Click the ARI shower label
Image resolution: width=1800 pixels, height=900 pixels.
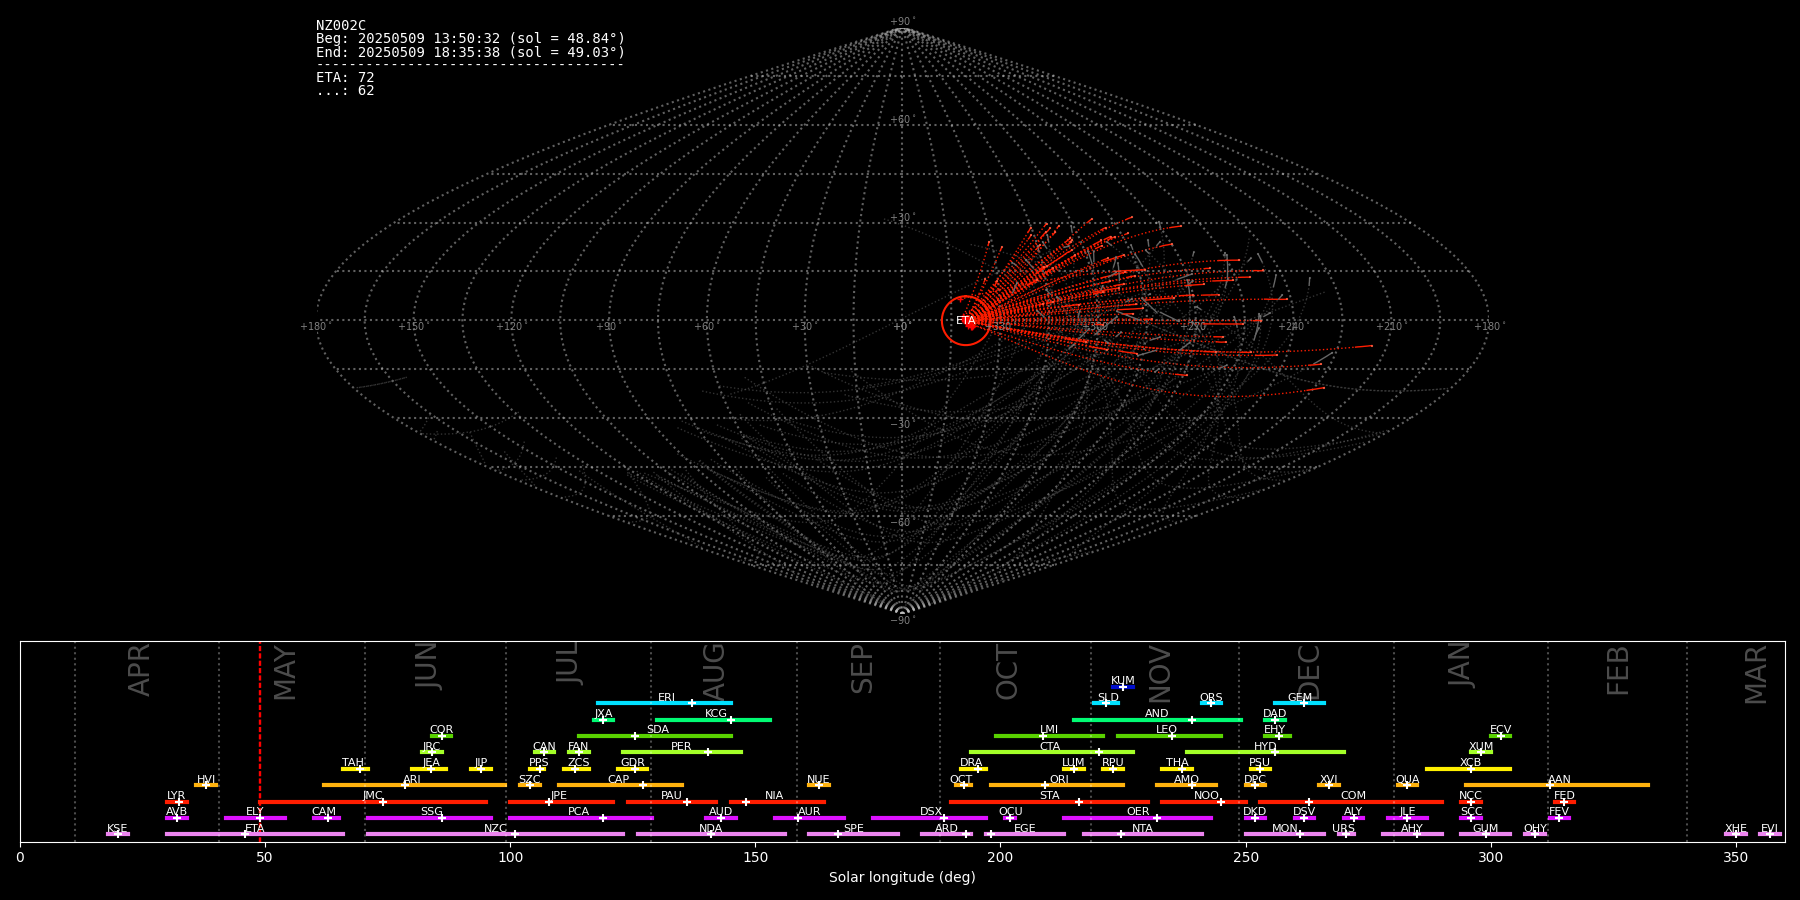412,780
